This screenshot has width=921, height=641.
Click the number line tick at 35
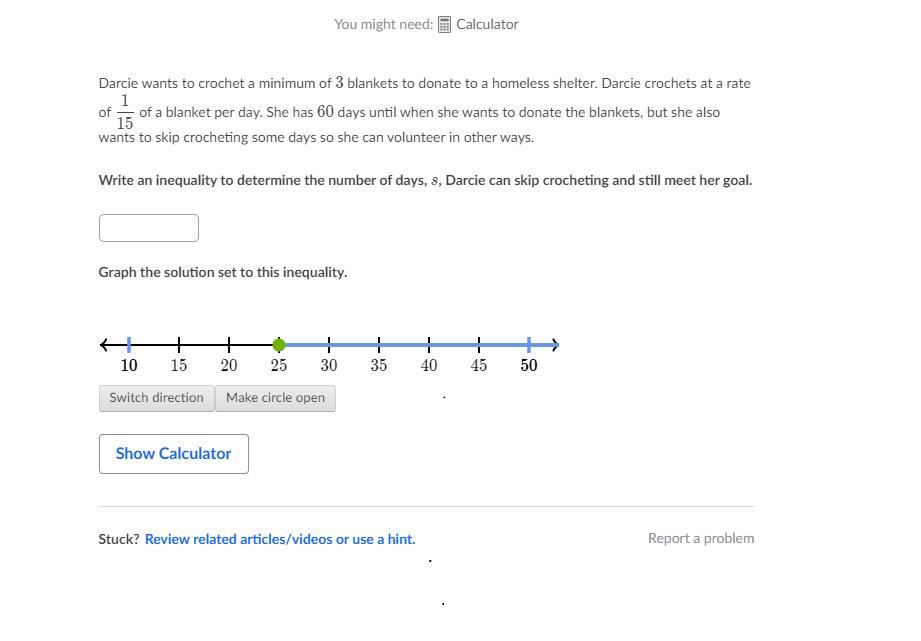379,345
